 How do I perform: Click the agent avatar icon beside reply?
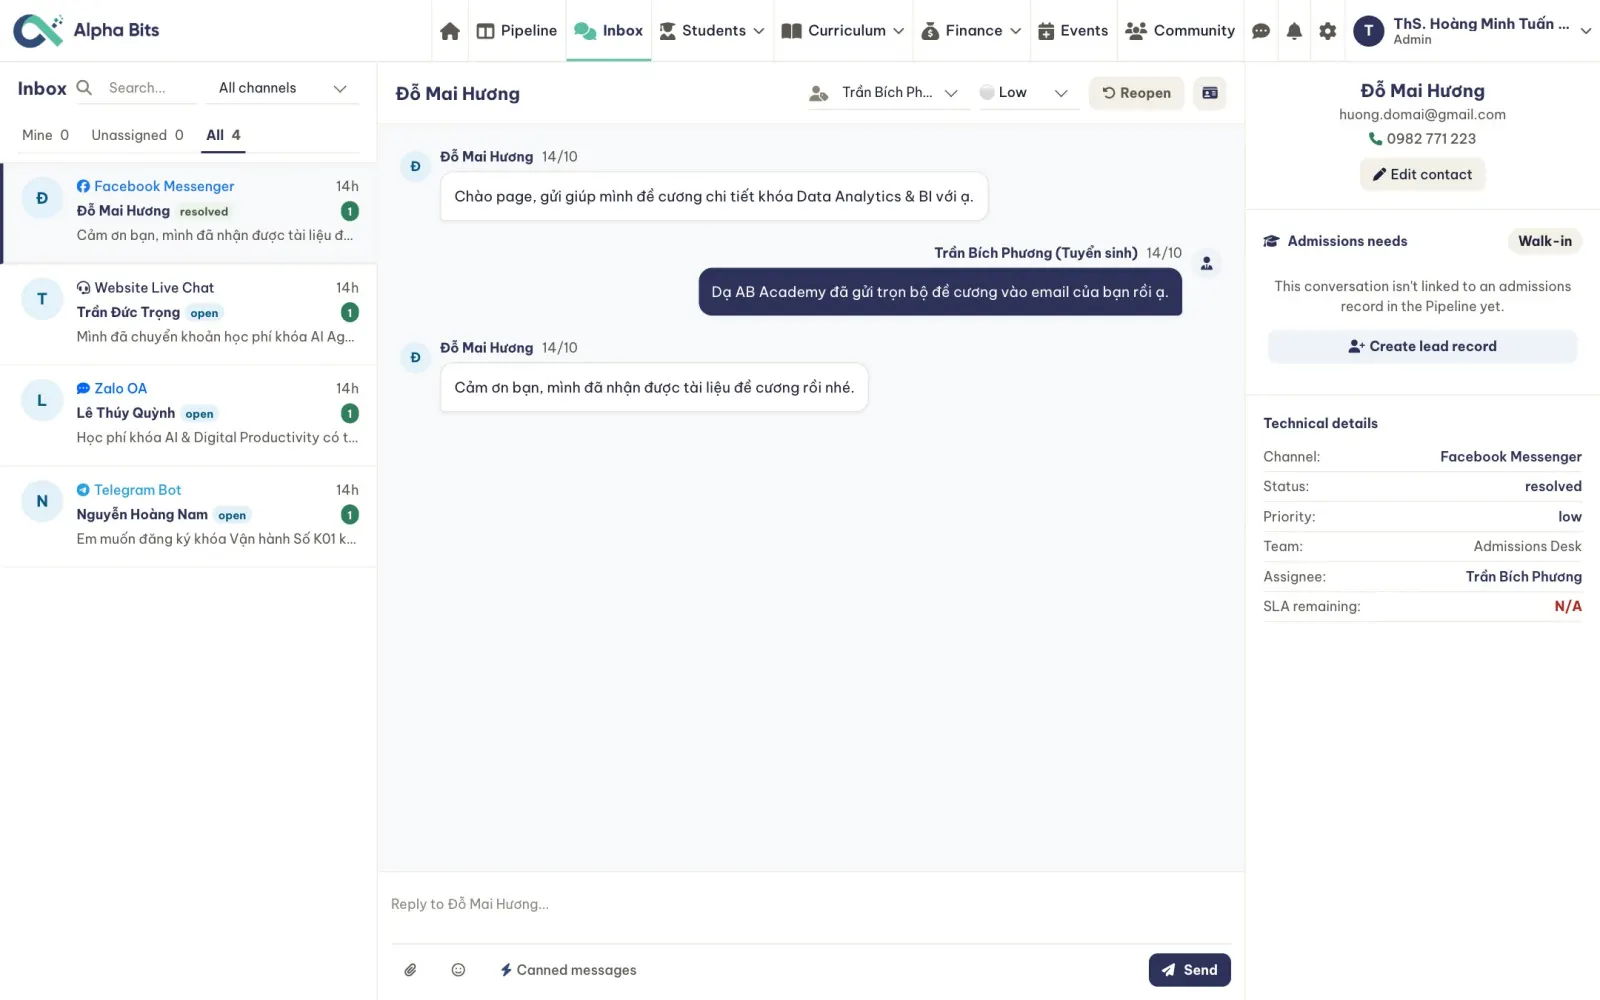tap(1207, 264)
